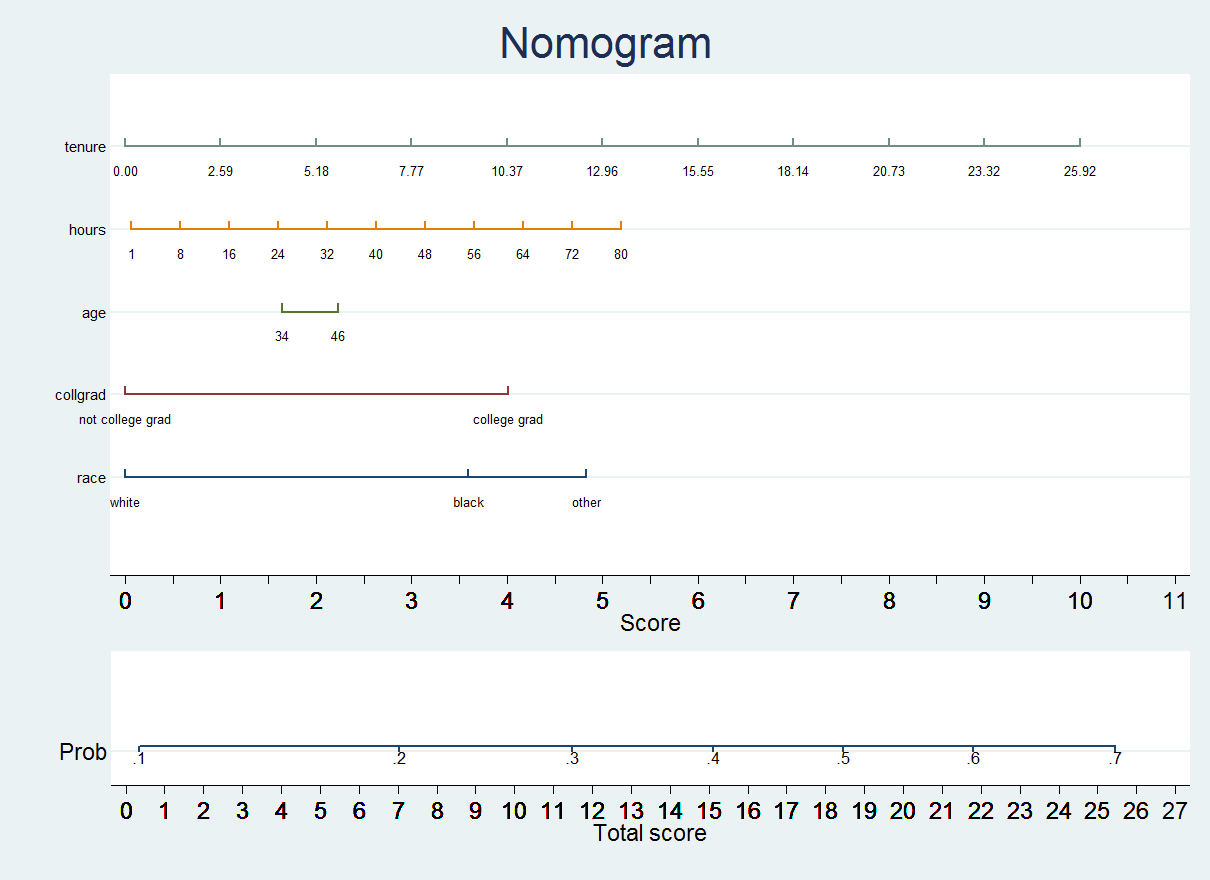Select Prob scale value .6
This screenshot has width=1210, height=880.
tap(973, 760)
